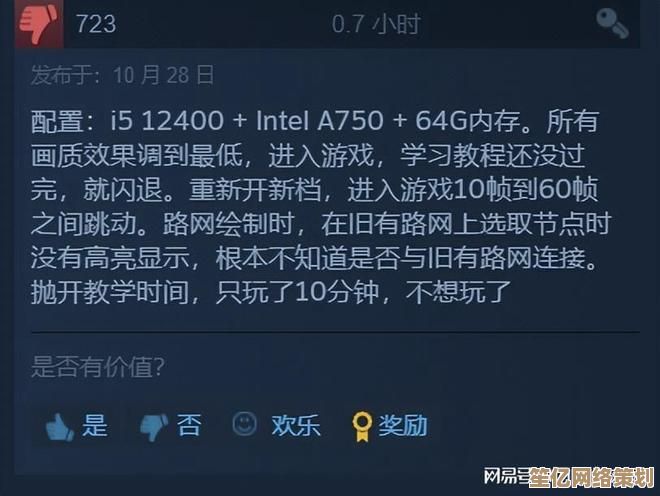Click the horizontal divider below the review
This screenshot has height=496, width=660.
coord(334,332)
